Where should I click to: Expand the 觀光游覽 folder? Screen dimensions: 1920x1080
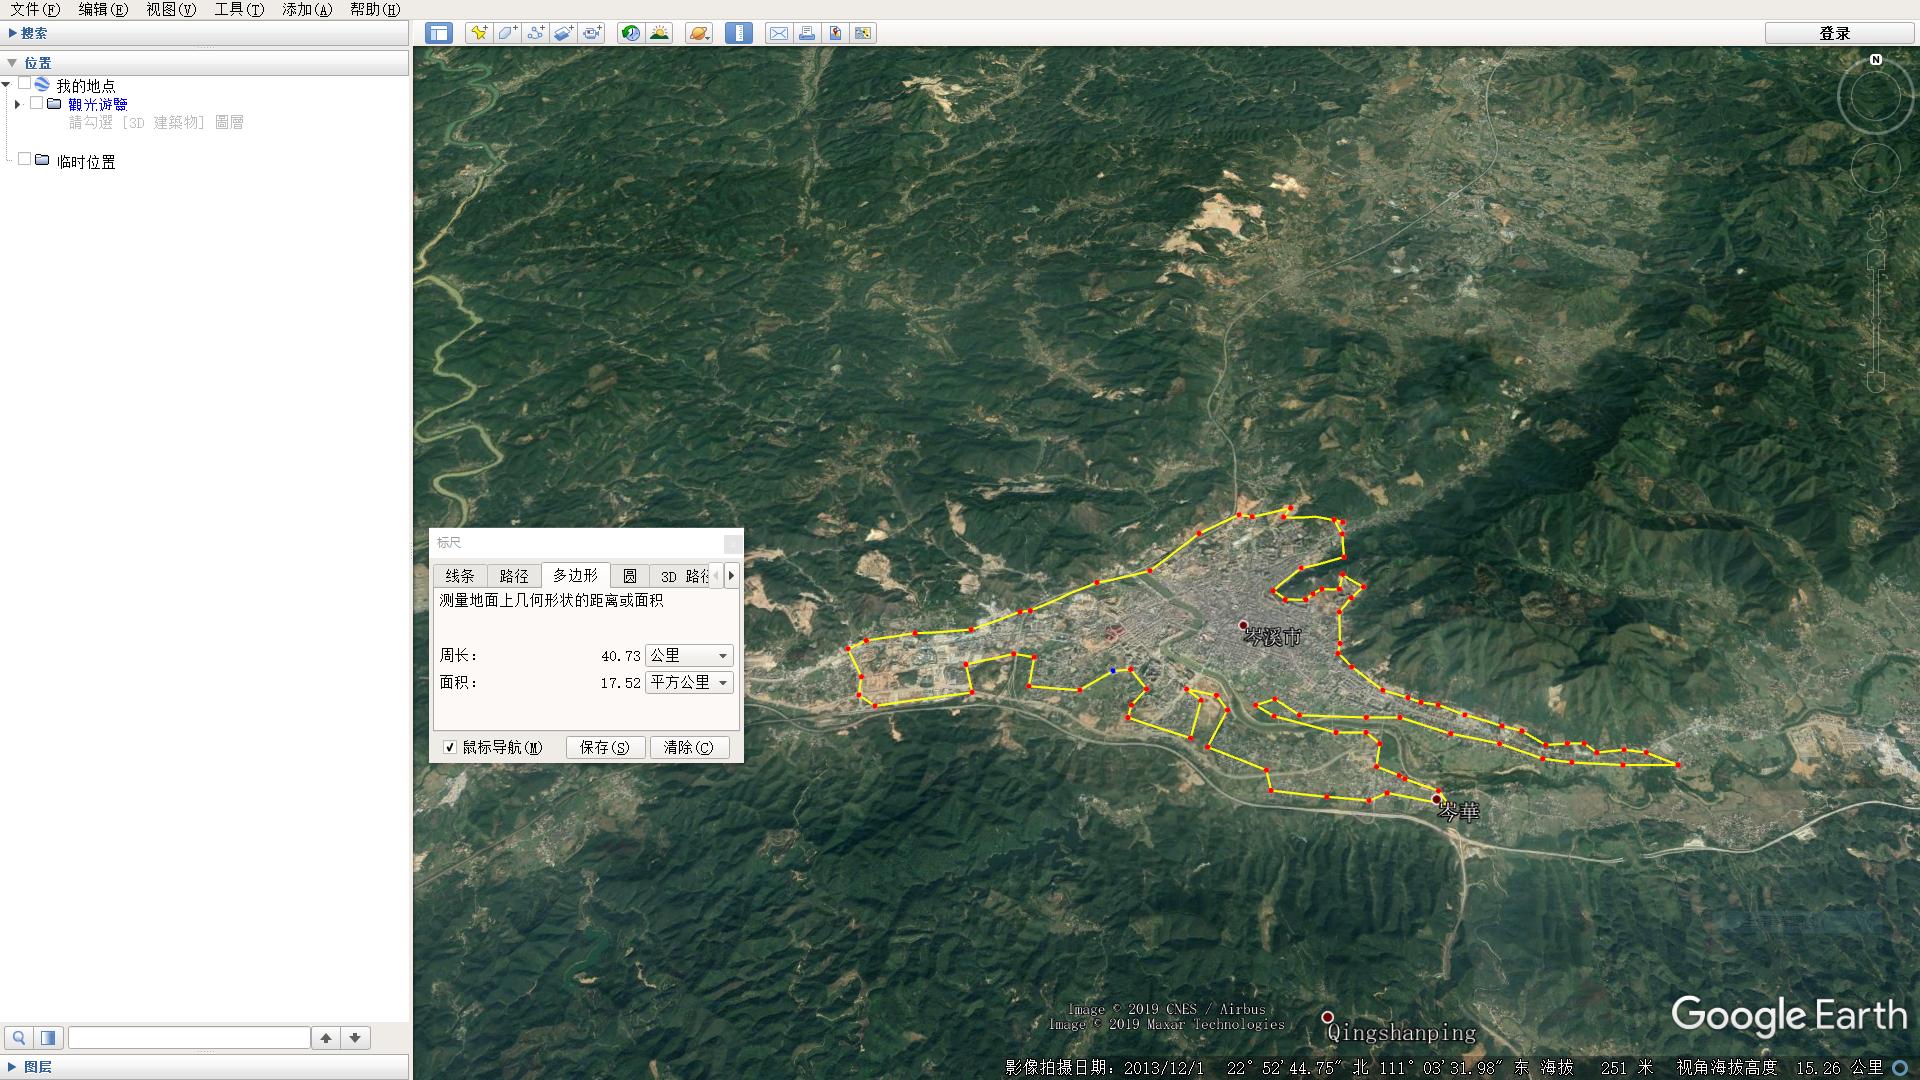point(17,104)
